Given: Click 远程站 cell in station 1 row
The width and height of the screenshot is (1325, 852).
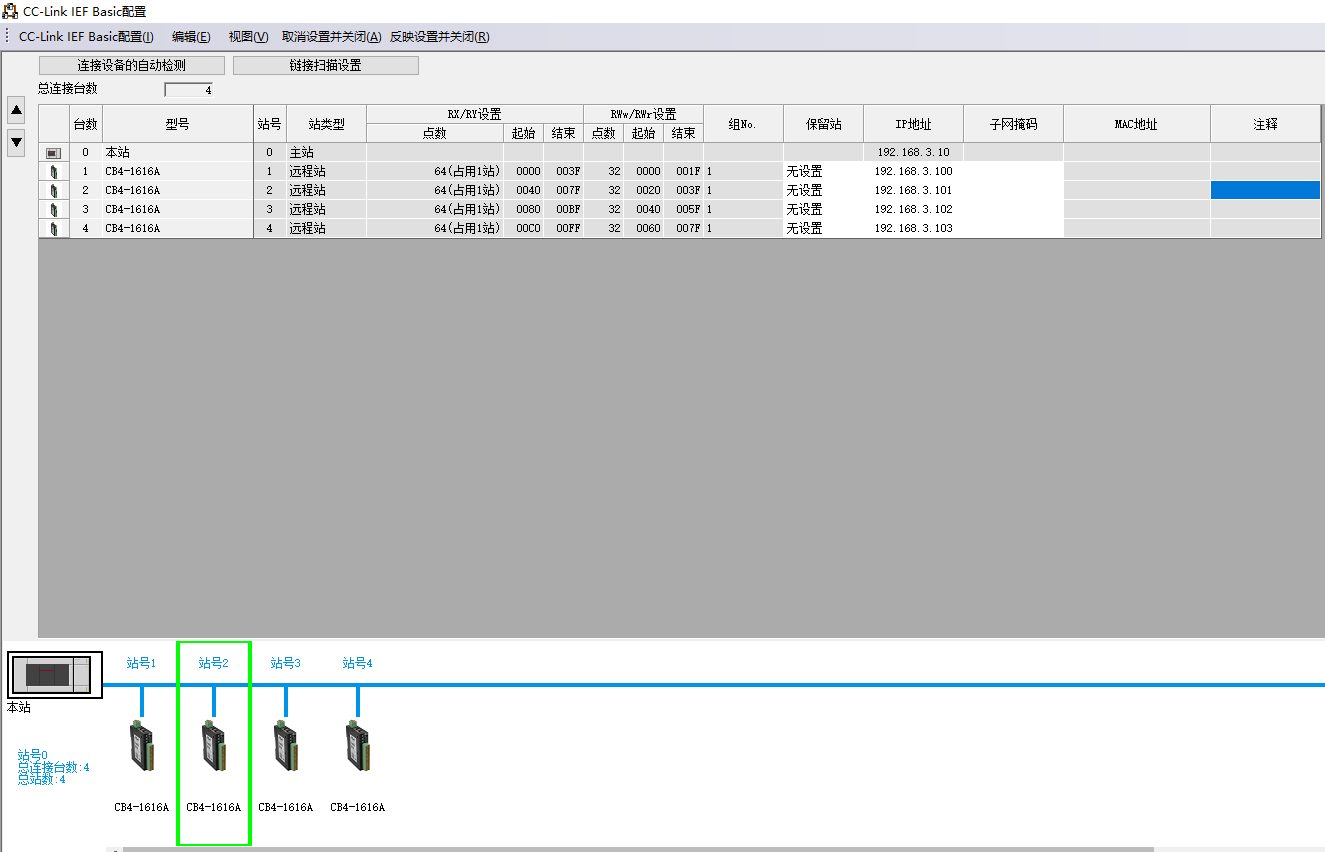Looking at the screenshot, I should [326, 172].
